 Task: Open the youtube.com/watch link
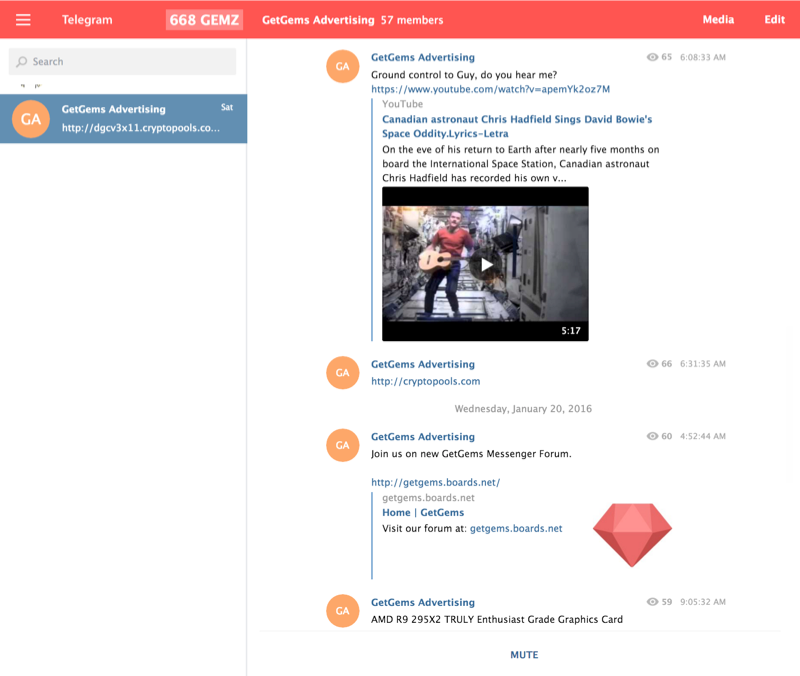490,89
